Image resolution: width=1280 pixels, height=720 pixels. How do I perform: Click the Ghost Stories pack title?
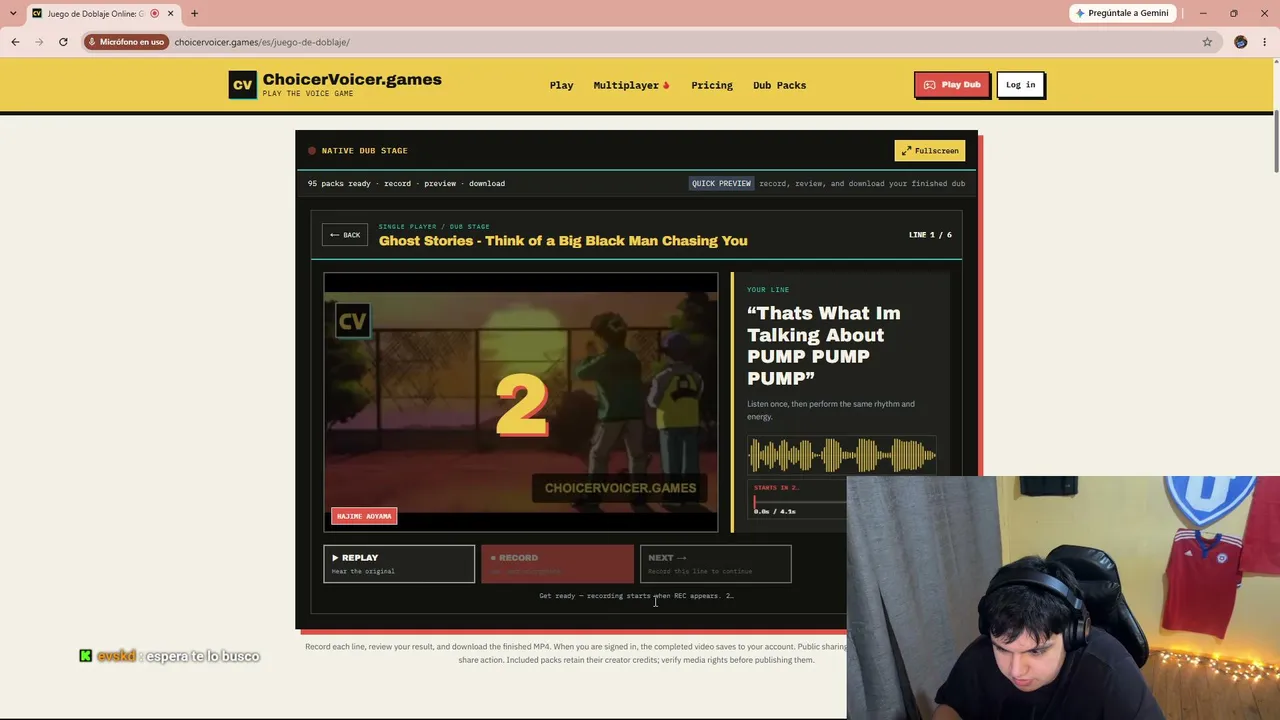(x=563, y=241)
